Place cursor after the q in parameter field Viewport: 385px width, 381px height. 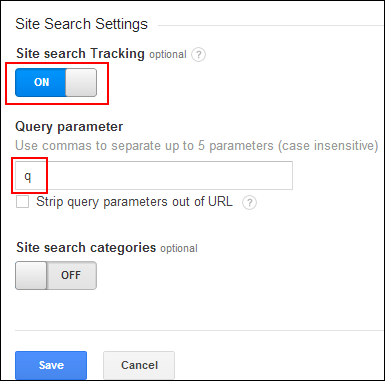pos(32,176)
